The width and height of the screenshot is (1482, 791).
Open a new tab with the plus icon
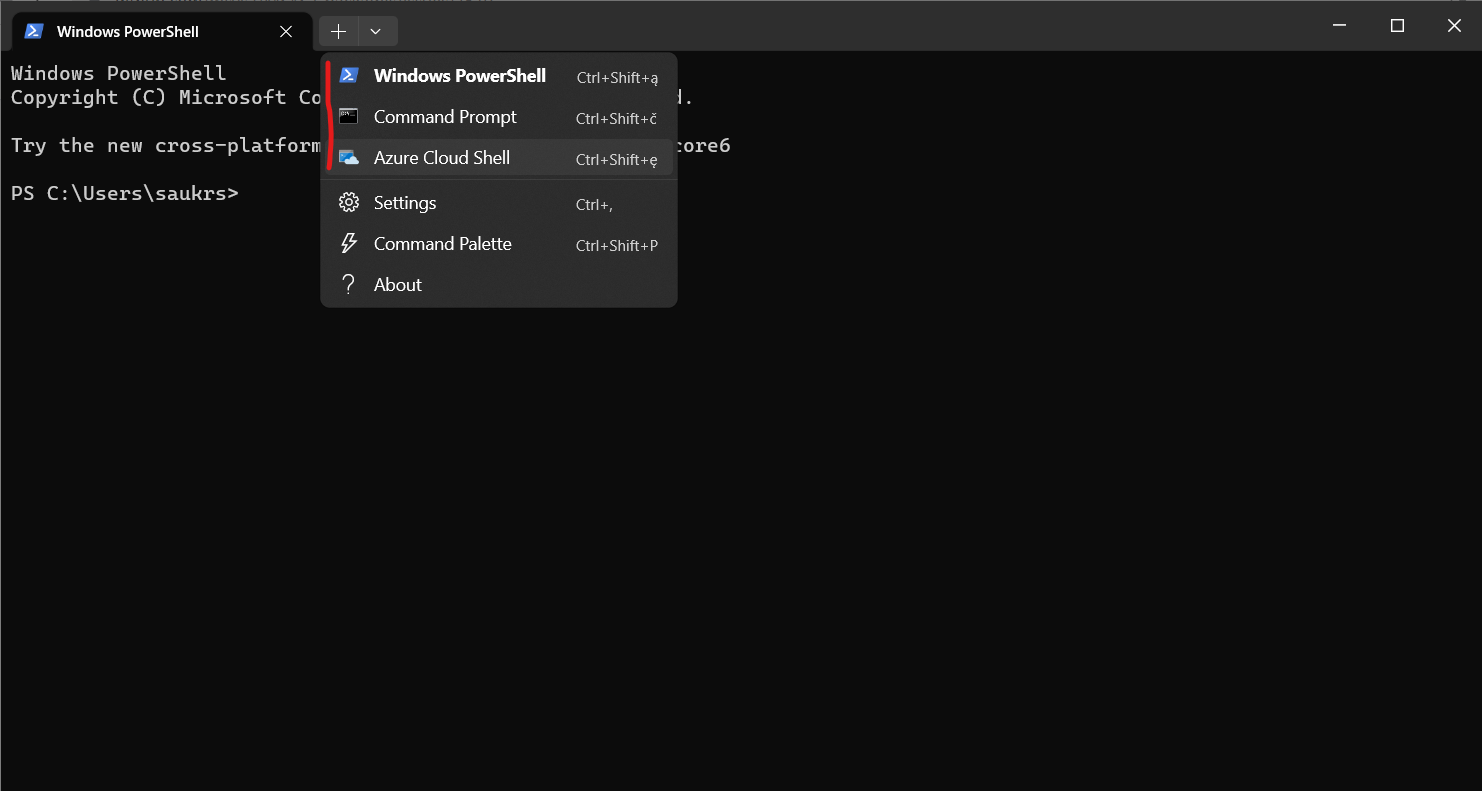click(338, 31)
